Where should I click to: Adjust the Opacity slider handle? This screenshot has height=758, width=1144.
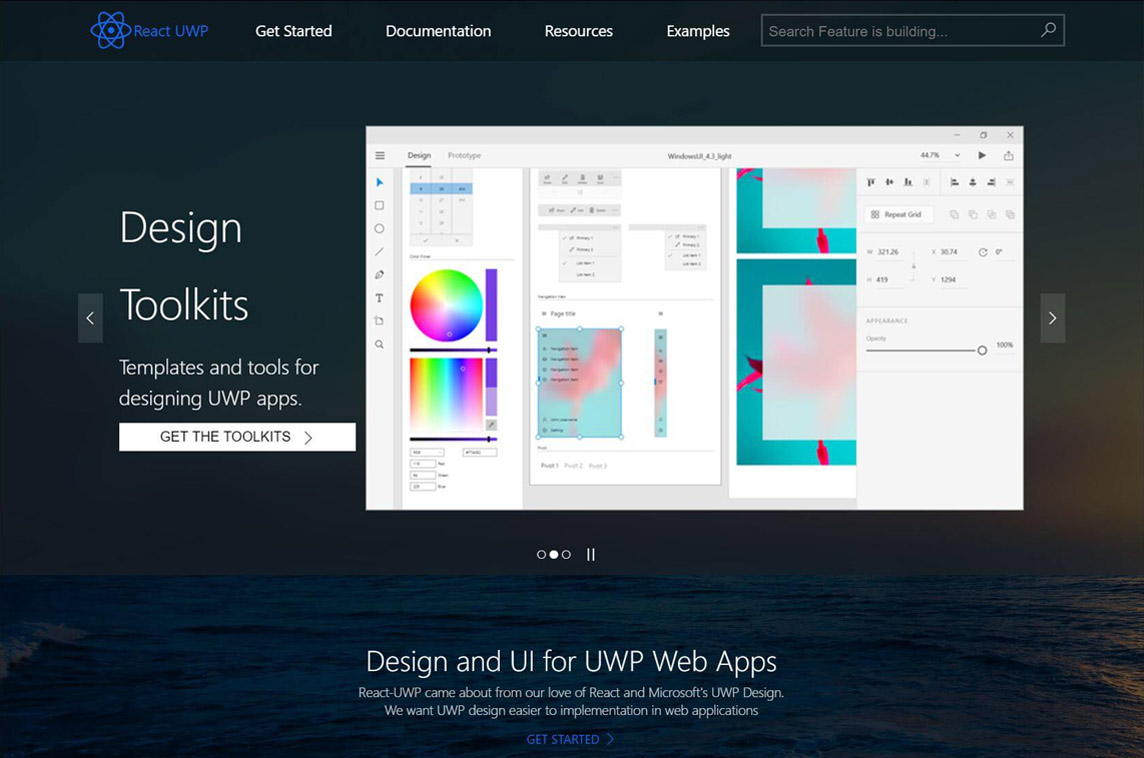coord(982,351)
